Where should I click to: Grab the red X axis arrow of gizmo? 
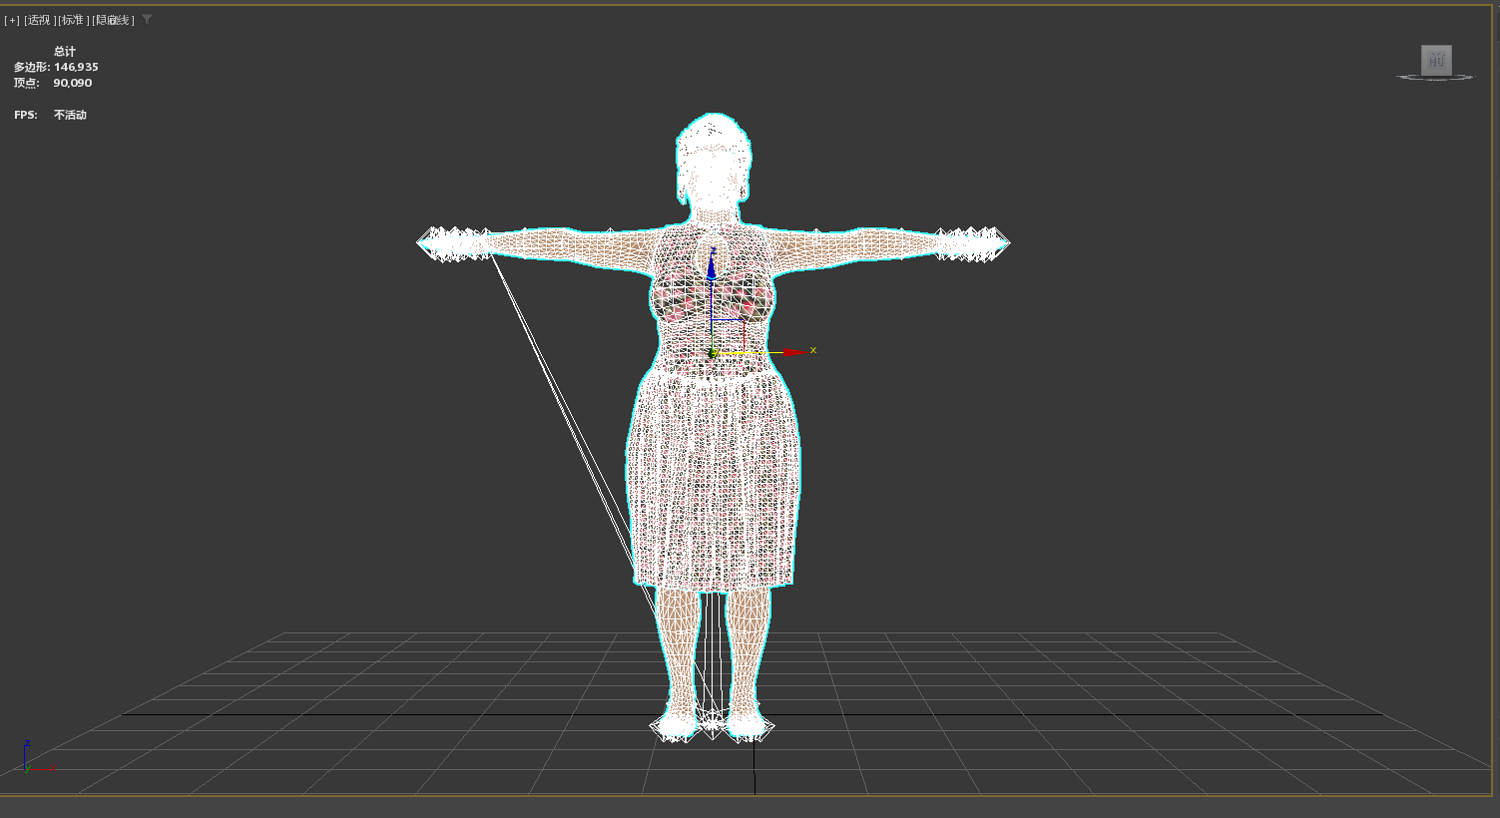(797, 352)
